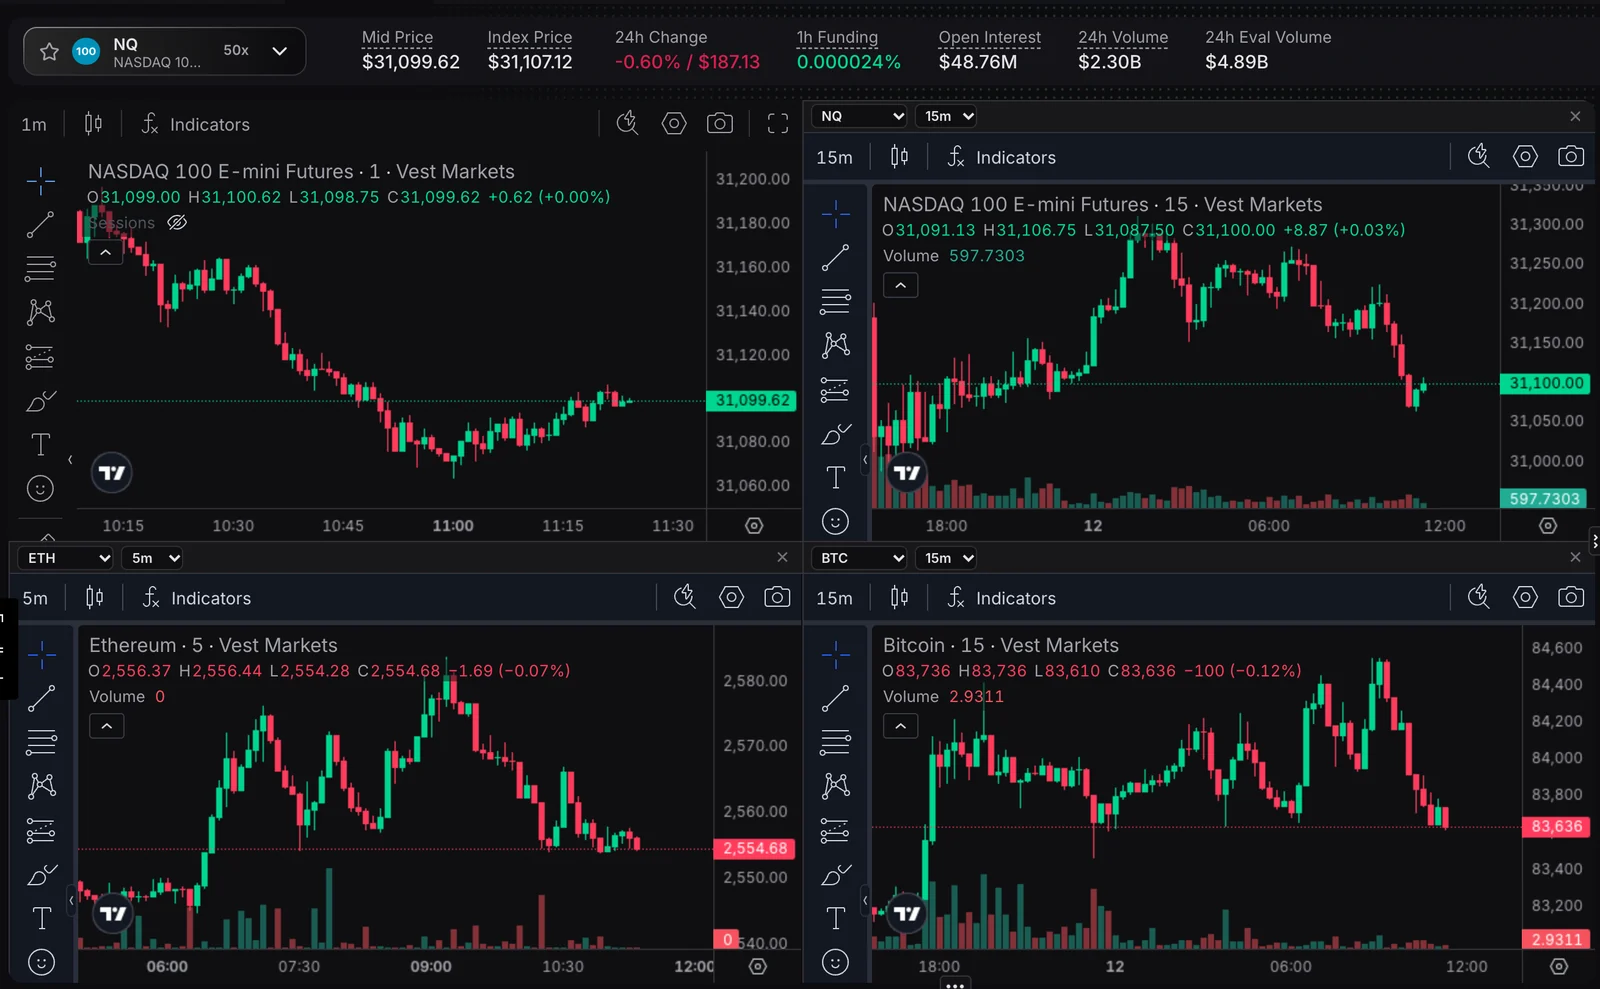Click 5m interval in Ethereum chart toolbar
Image resolution: width=1600 pixels, height=989 pixels.
(35, 598)
